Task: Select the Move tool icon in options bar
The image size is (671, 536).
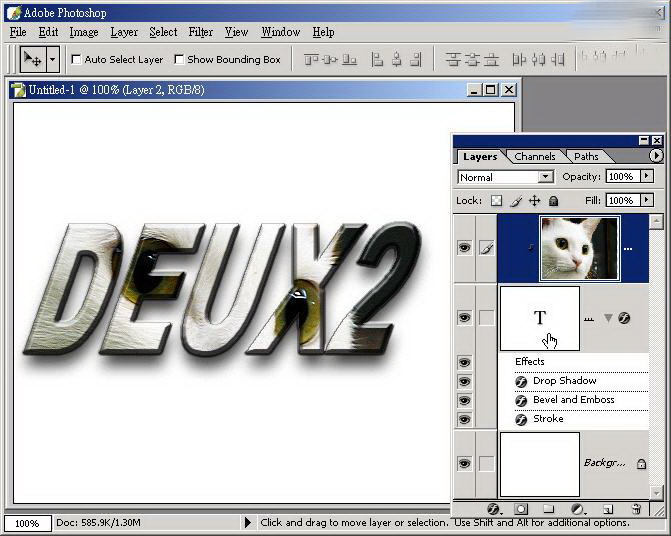Action: tap(32, 59)
